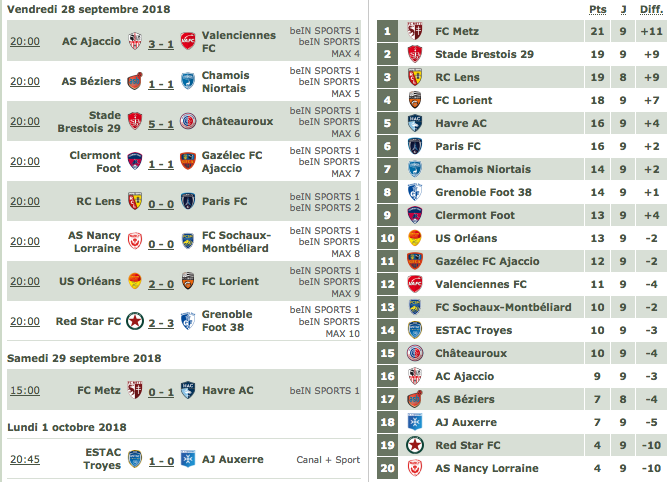Click the Grenoble Foot 38 crest in standings

click(x=415, y=192)
